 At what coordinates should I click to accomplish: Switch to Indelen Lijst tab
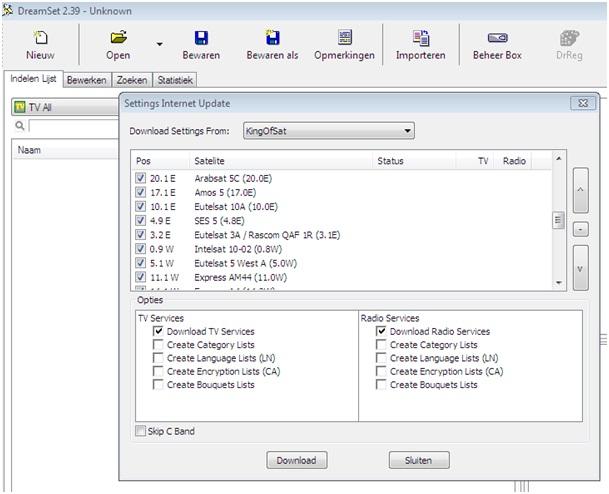click(x=33, y=79)
